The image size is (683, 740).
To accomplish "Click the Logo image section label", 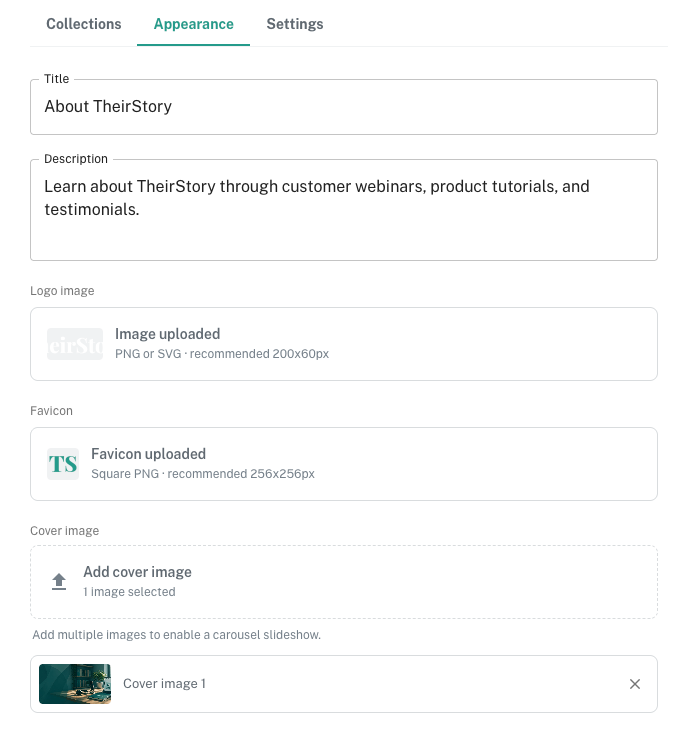I will click(62, 291).
